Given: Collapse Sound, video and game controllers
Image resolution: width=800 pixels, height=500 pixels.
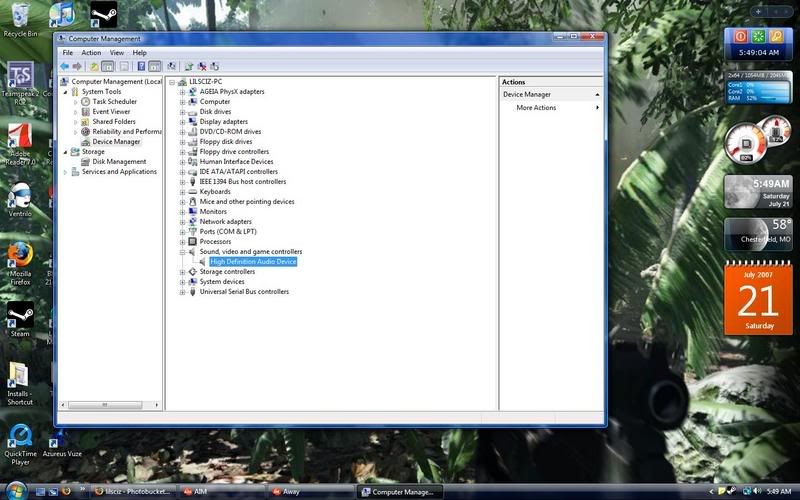Looking at the screenshot, I should pyautogui.click(x=182, y=252).
